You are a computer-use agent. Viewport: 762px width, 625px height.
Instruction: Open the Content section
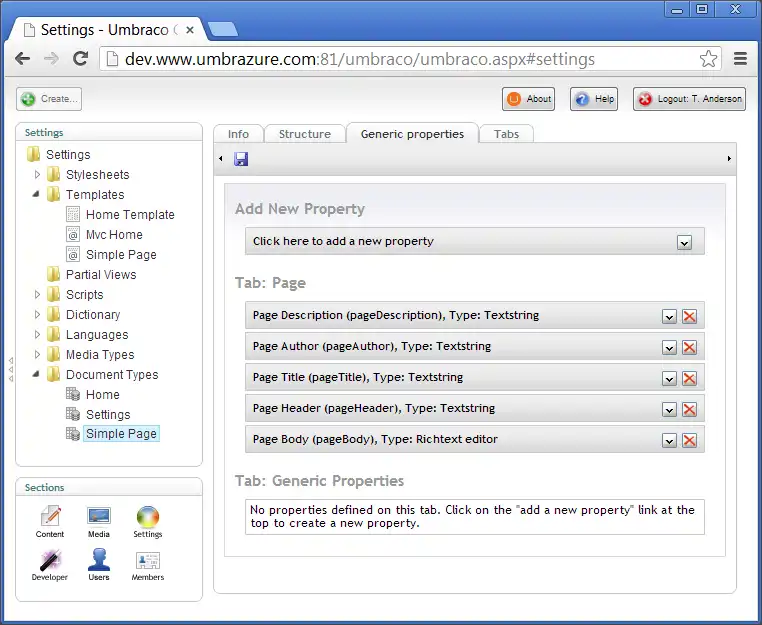click(50, 521)
